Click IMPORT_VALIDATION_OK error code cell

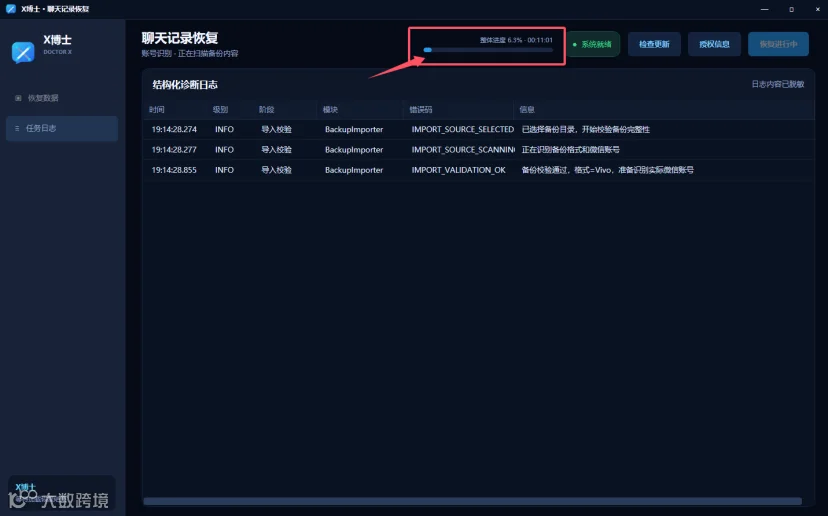pyautogui.click(x=458, y=170)
